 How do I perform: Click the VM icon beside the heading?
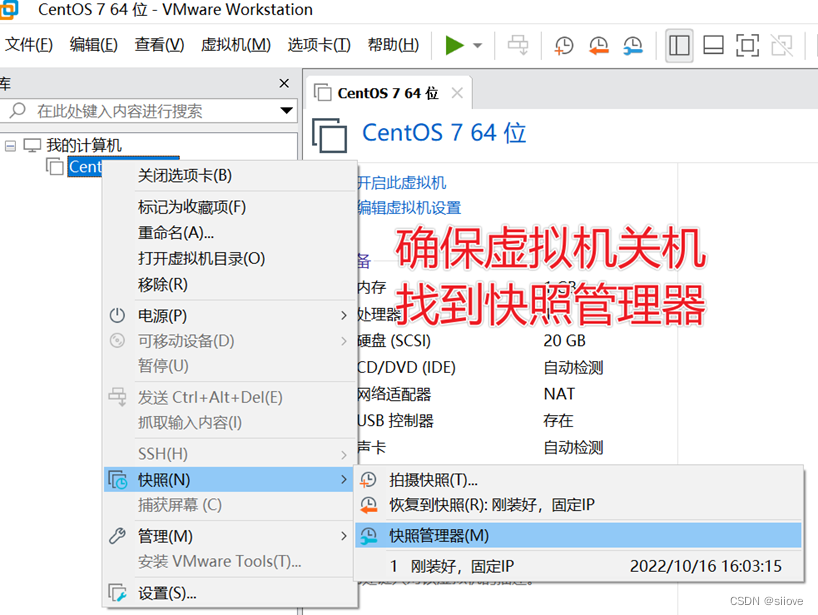click(330, 135)
